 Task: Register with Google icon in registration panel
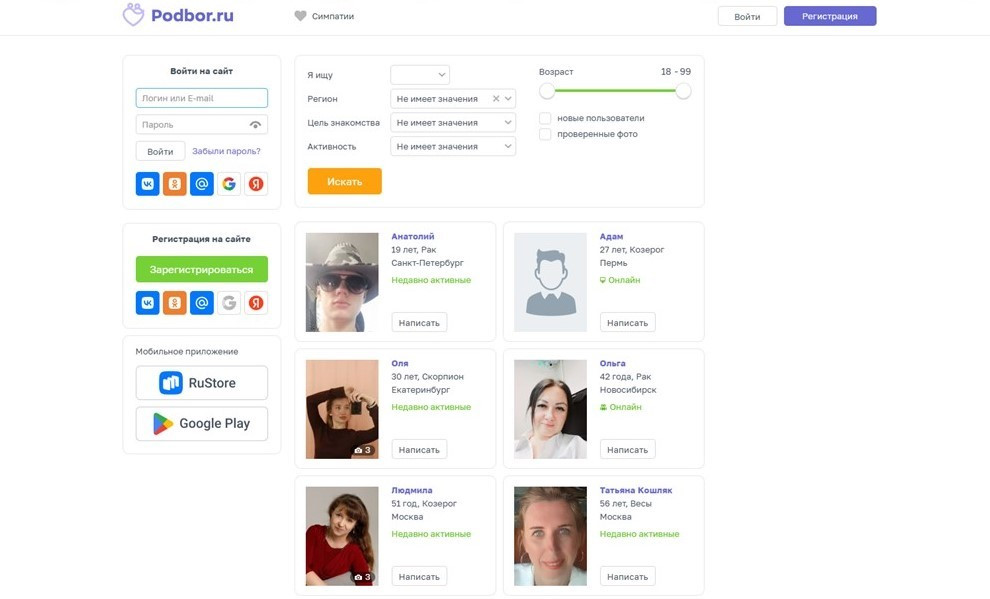(229, 303)
